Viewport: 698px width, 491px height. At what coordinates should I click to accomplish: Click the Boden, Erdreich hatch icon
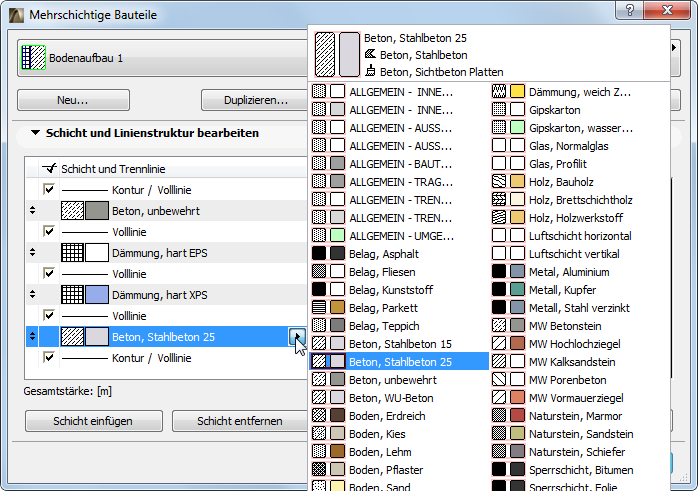(319, 416)
